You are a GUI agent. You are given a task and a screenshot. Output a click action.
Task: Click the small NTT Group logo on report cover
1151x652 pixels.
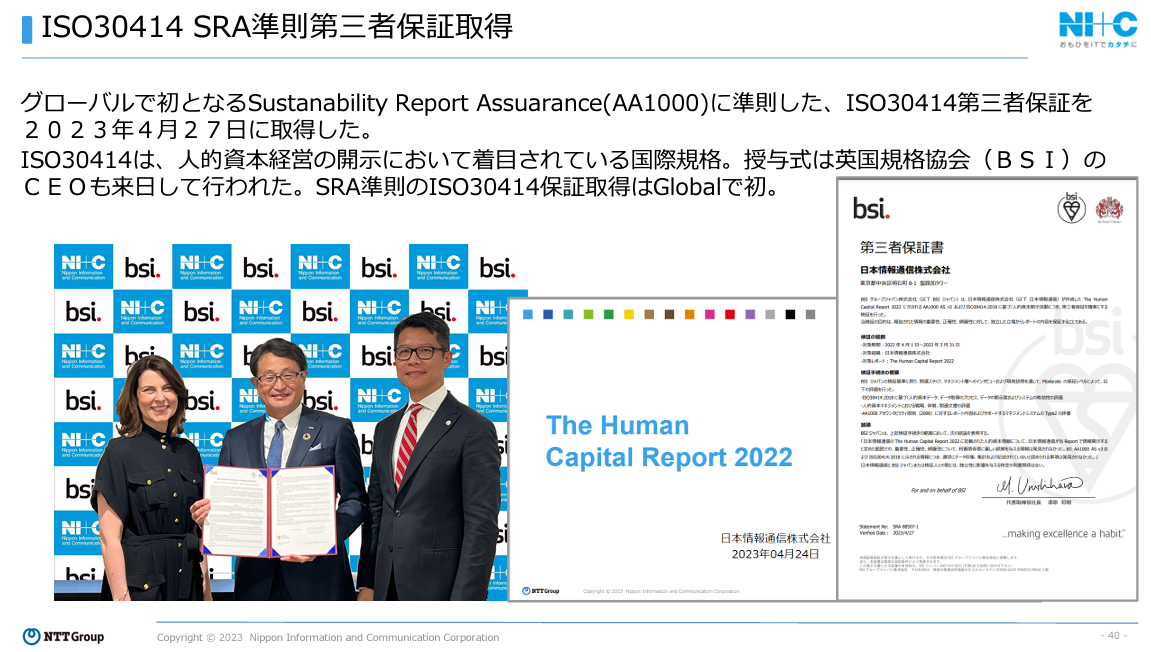click(x=540, y=590)
